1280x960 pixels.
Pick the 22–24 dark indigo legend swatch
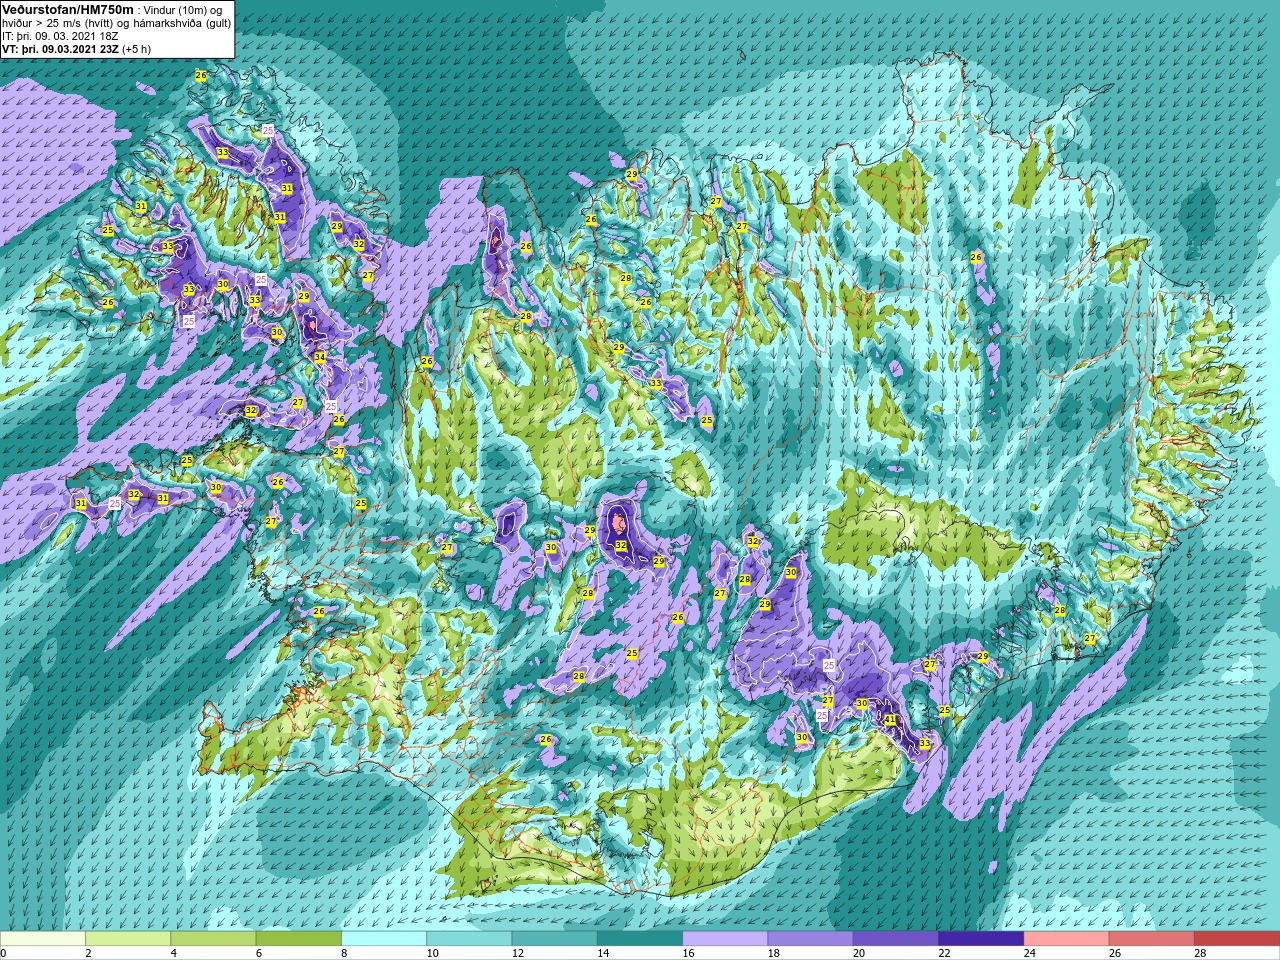point(981,939)
